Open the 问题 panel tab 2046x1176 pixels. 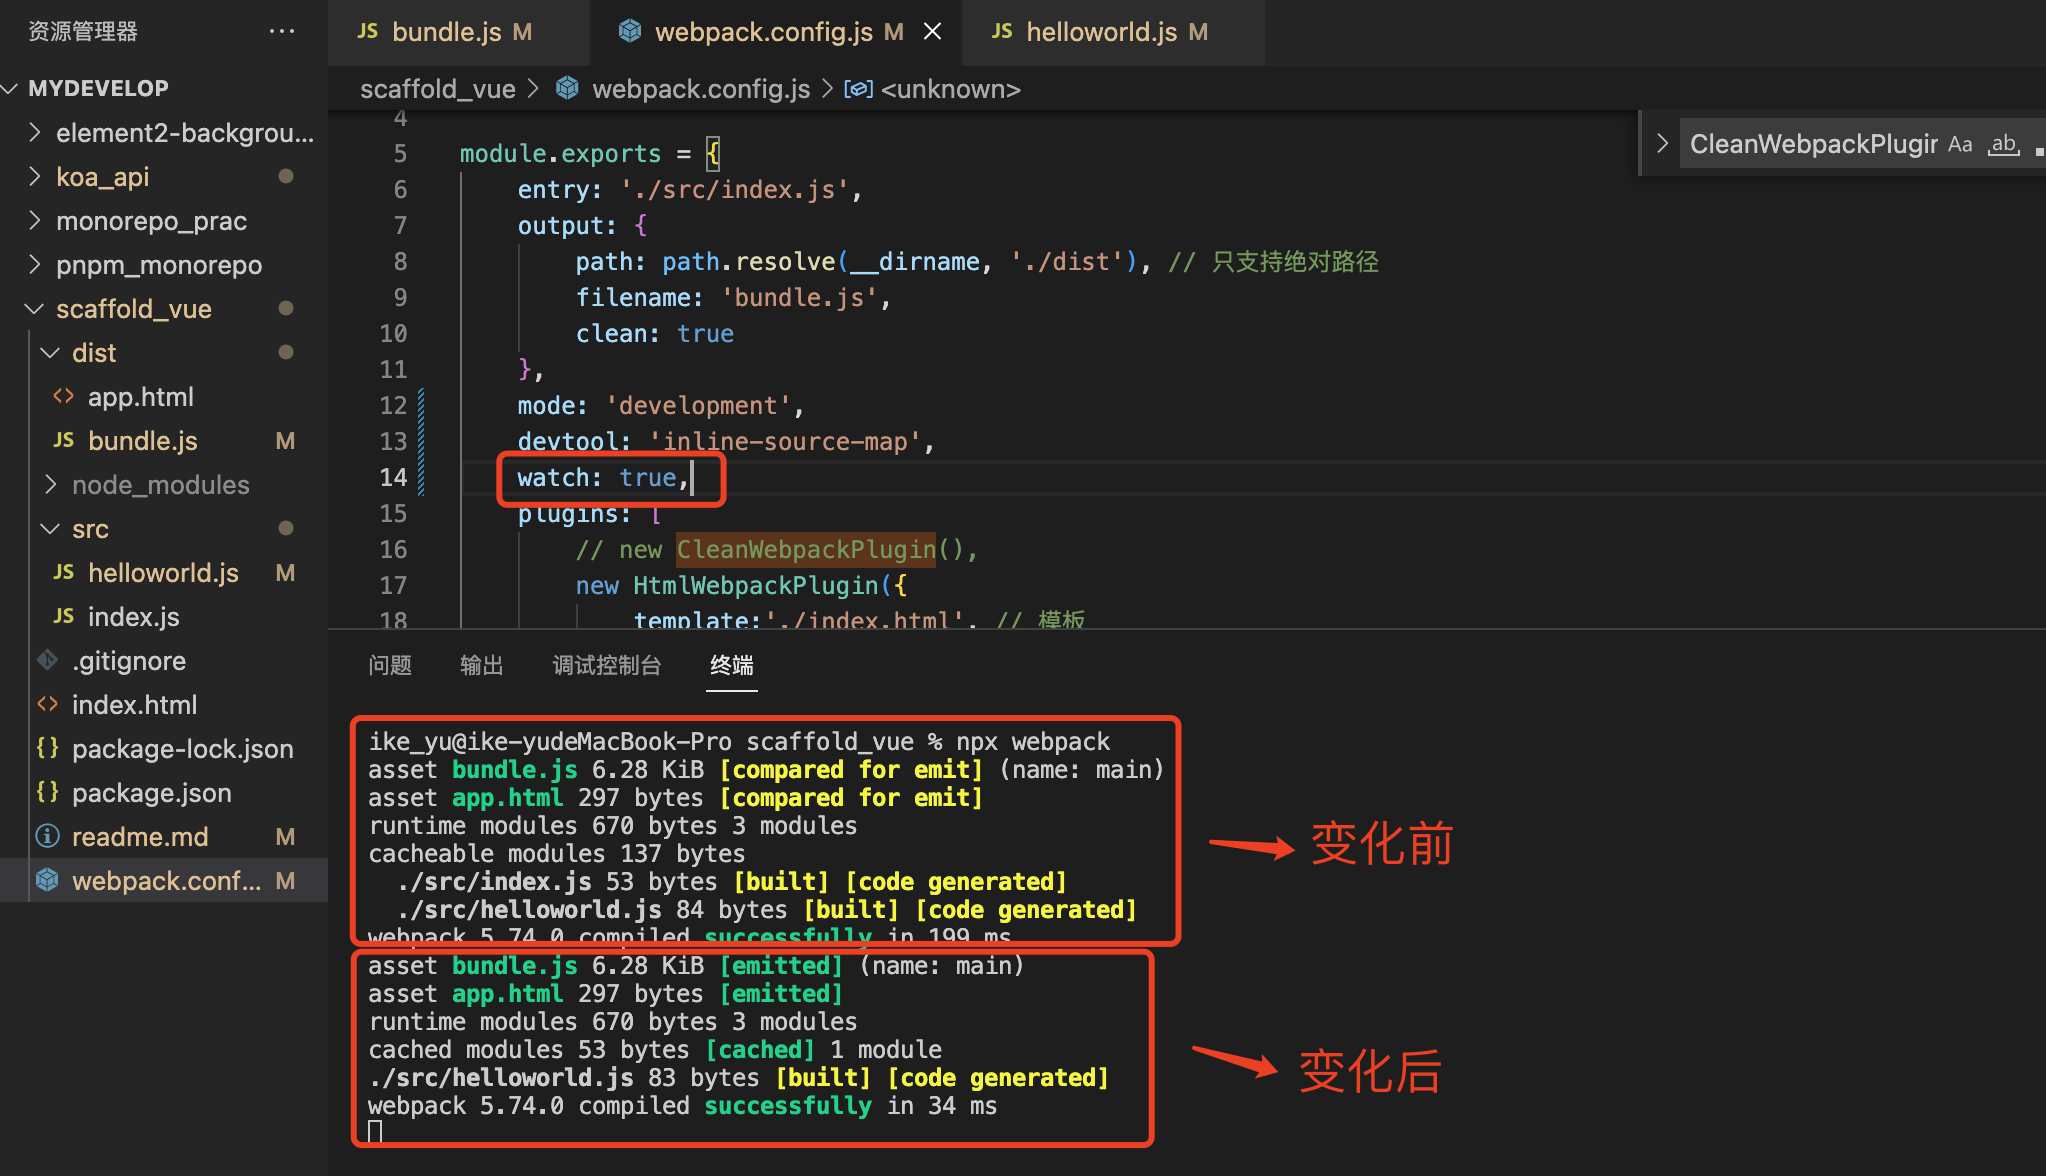point(389,665)
